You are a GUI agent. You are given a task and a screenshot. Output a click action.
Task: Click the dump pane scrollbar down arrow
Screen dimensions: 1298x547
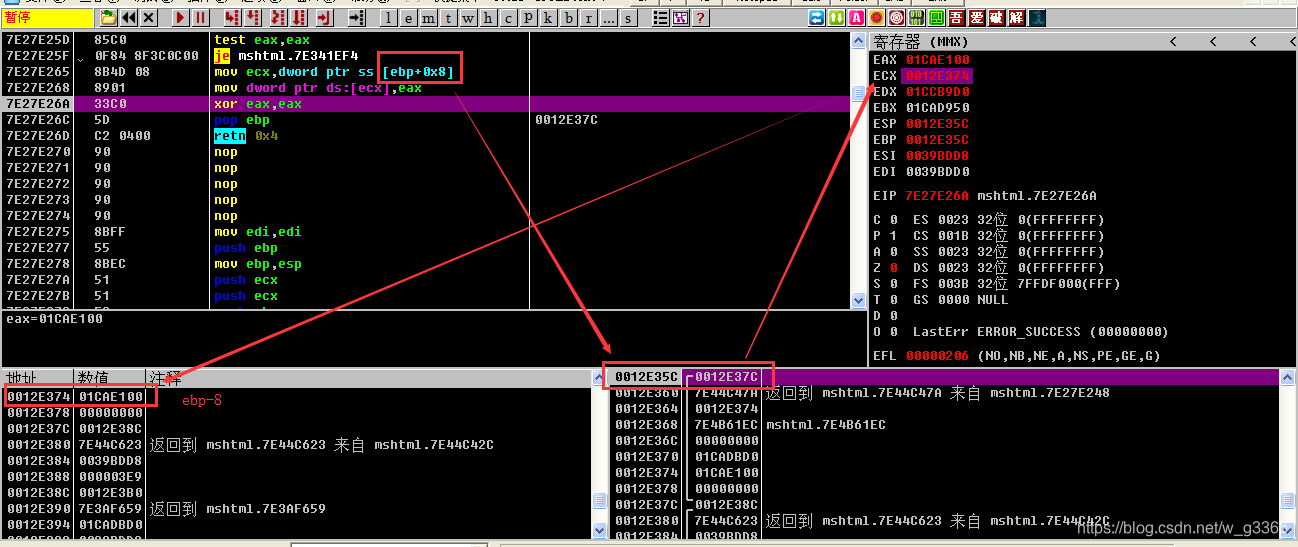point(599,529)
